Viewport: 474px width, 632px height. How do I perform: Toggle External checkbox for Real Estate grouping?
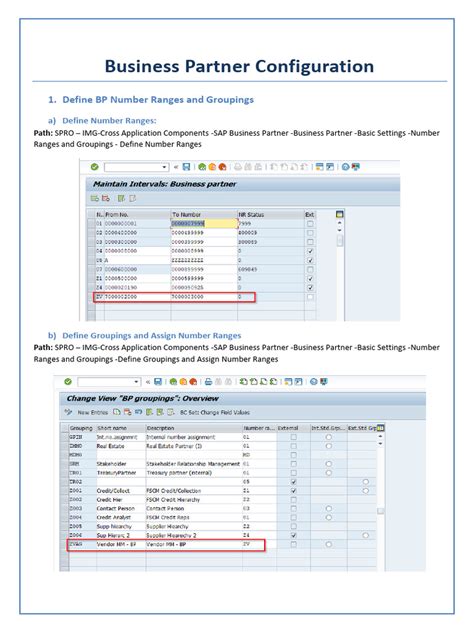294,446
